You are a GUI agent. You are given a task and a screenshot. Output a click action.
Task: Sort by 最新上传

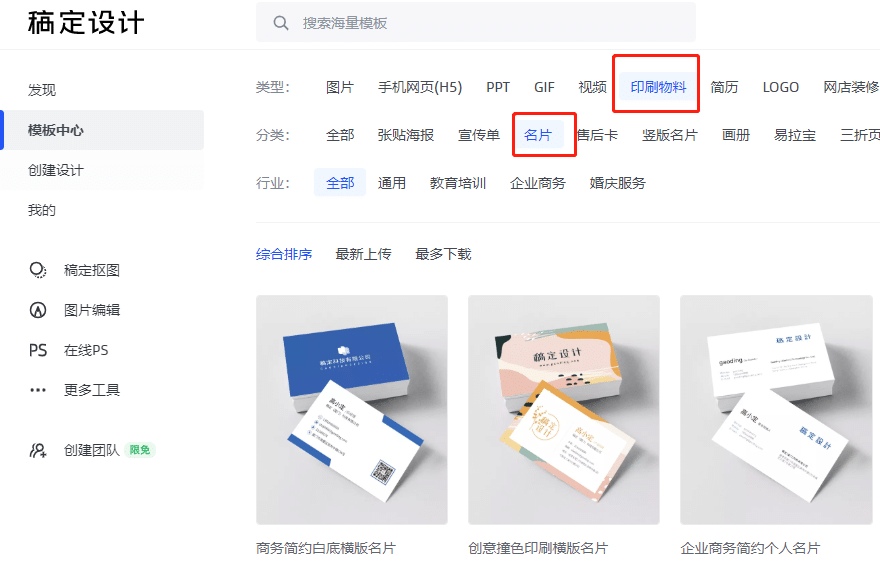[x=363, y=255]
